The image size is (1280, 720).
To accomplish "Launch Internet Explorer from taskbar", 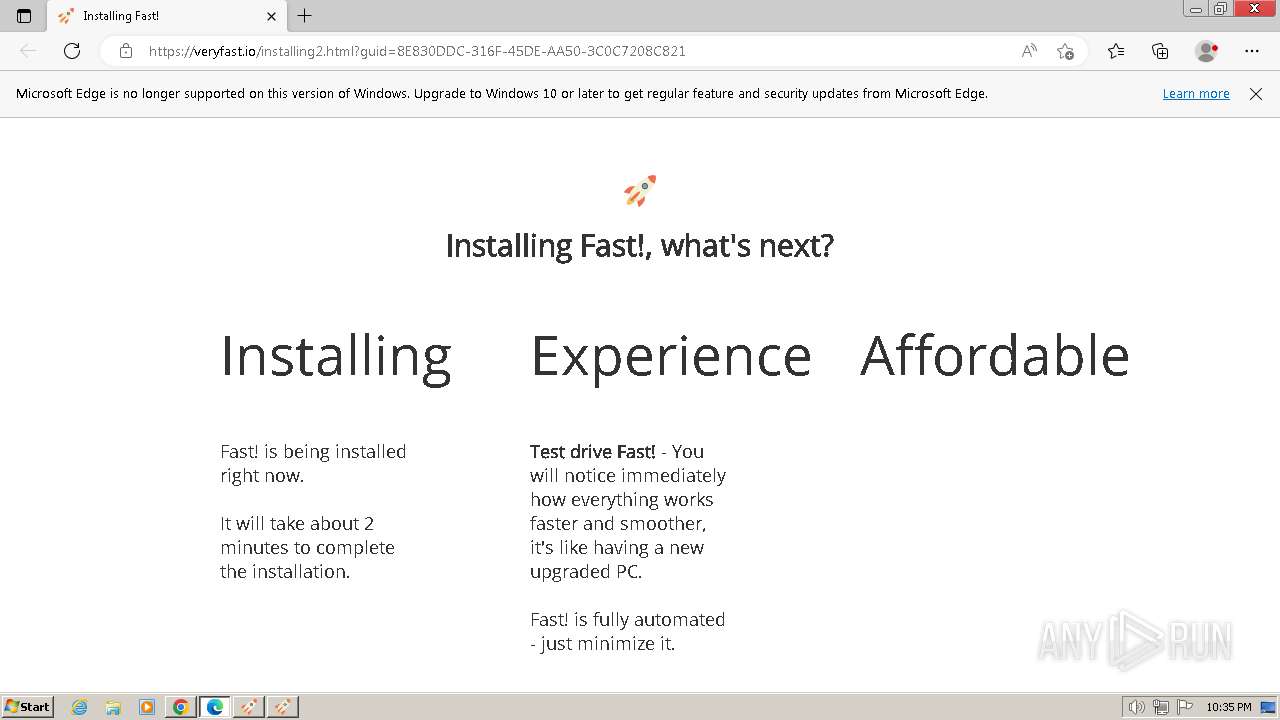I will pyautogui.click(x=79, y=707).
